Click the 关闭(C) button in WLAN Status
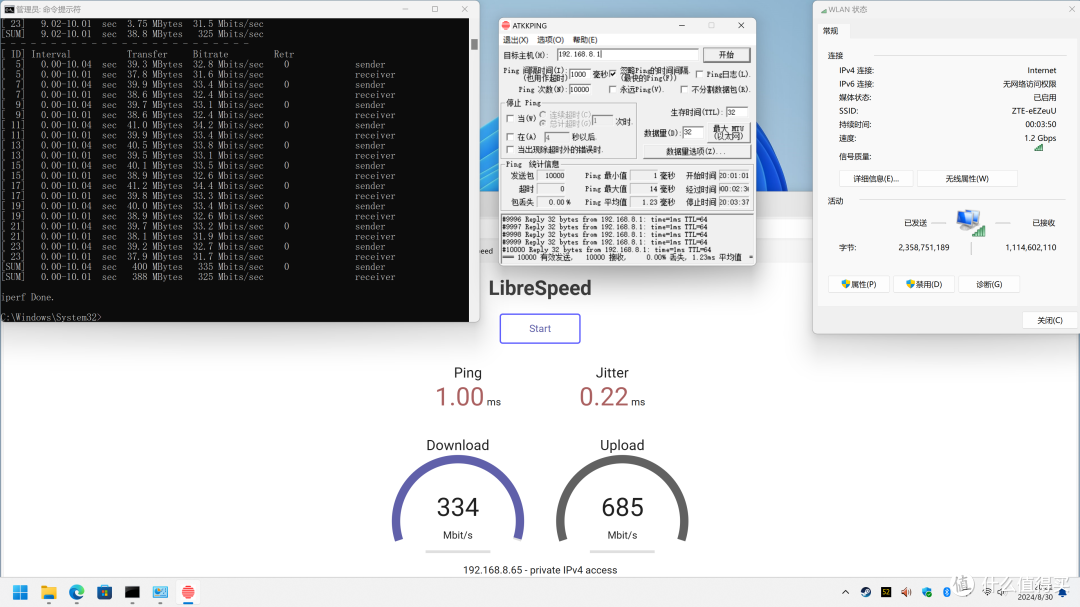1080x607 pixels. pyautogui.click(x=1050, y=320)
